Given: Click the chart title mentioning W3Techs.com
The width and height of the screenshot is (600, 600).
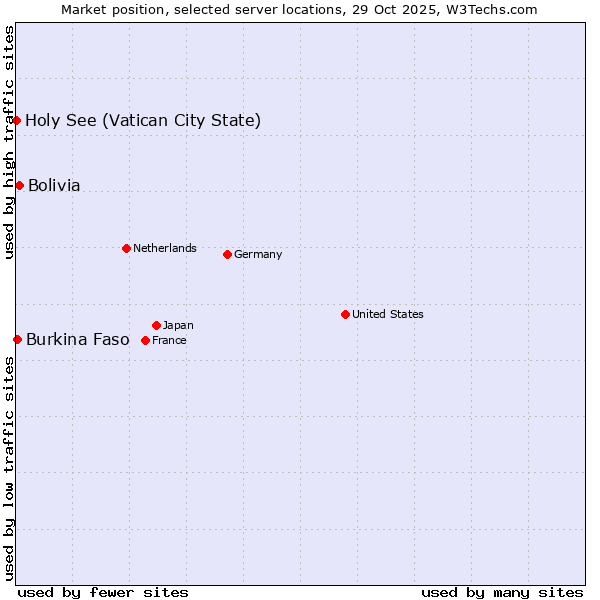Looking at the screenshot, I should tap(299, 9).
